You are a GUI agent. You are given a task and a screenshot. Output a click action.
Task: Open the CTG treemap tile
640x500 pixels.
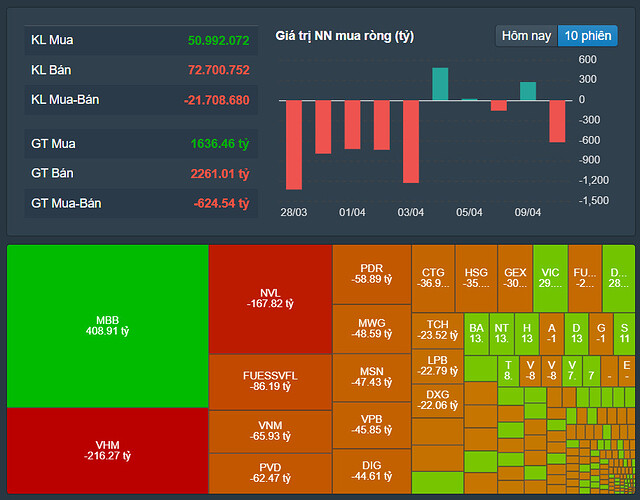pos(433,278)
